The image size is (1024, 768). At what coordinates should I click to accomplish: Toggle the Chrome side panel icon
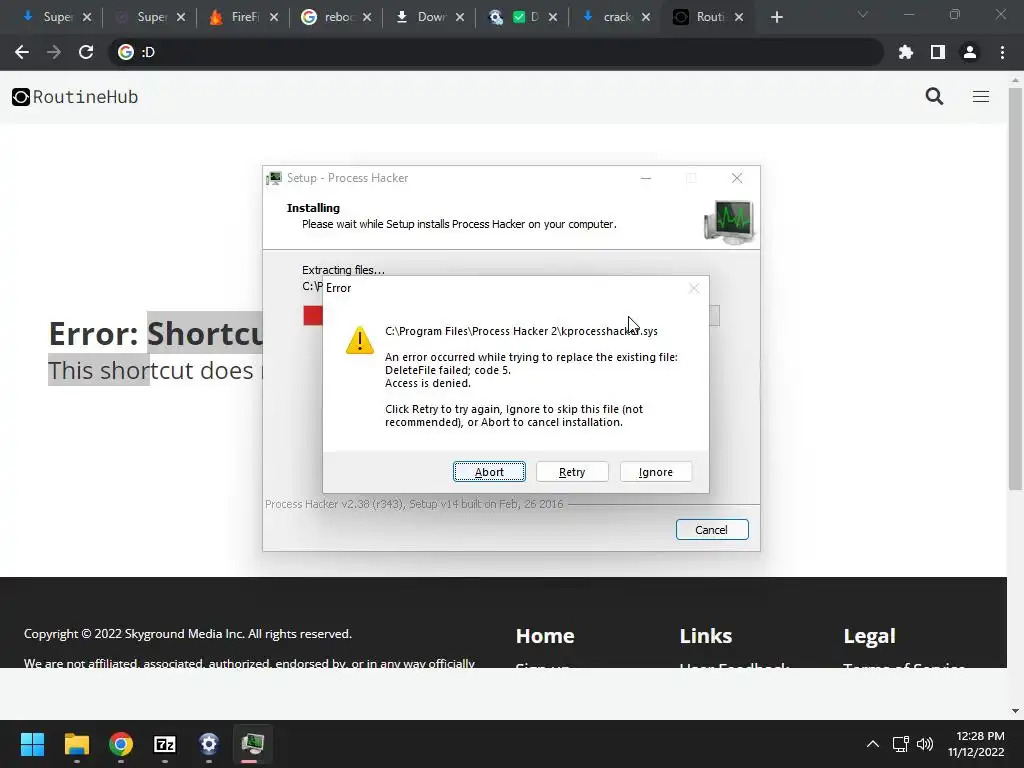click(x=938, y=52)
